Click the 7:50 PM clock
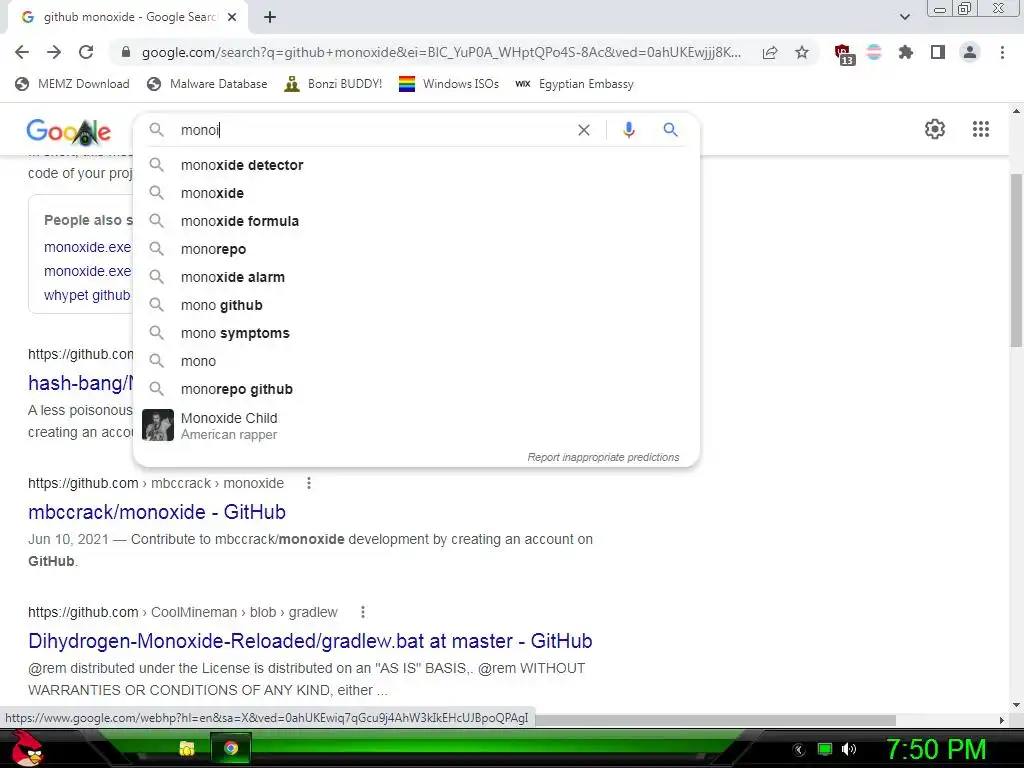 point(936,749)
